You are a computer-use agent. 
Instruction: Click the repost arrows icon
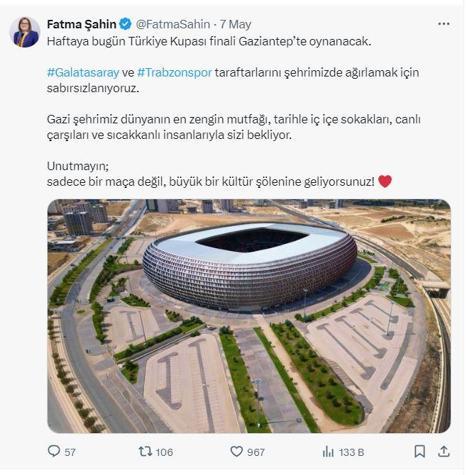pyautogui.click(x=145, y=452)
